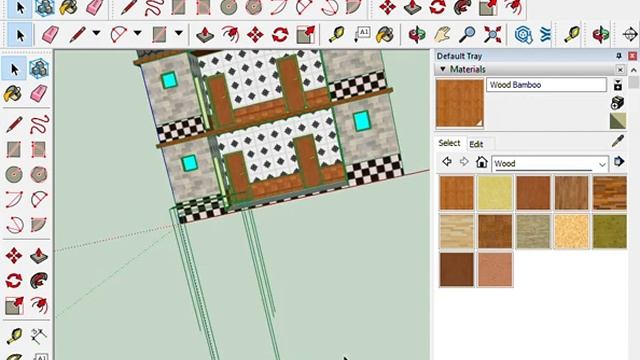
Task: Open the materials Details arrow menu
Action: [x=619, y=162]
